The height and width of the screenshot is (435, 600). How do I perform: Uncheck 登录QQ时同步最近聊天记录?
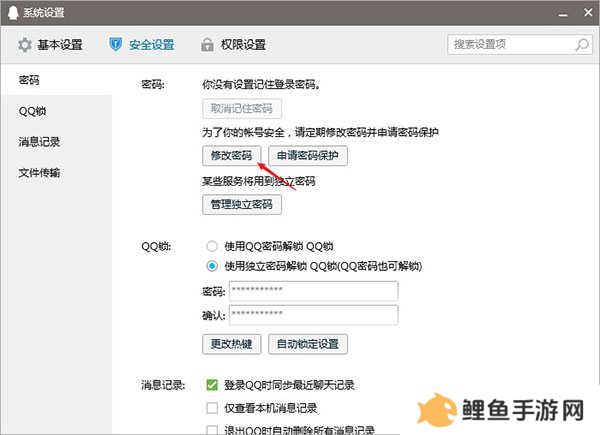coord(212,385)
